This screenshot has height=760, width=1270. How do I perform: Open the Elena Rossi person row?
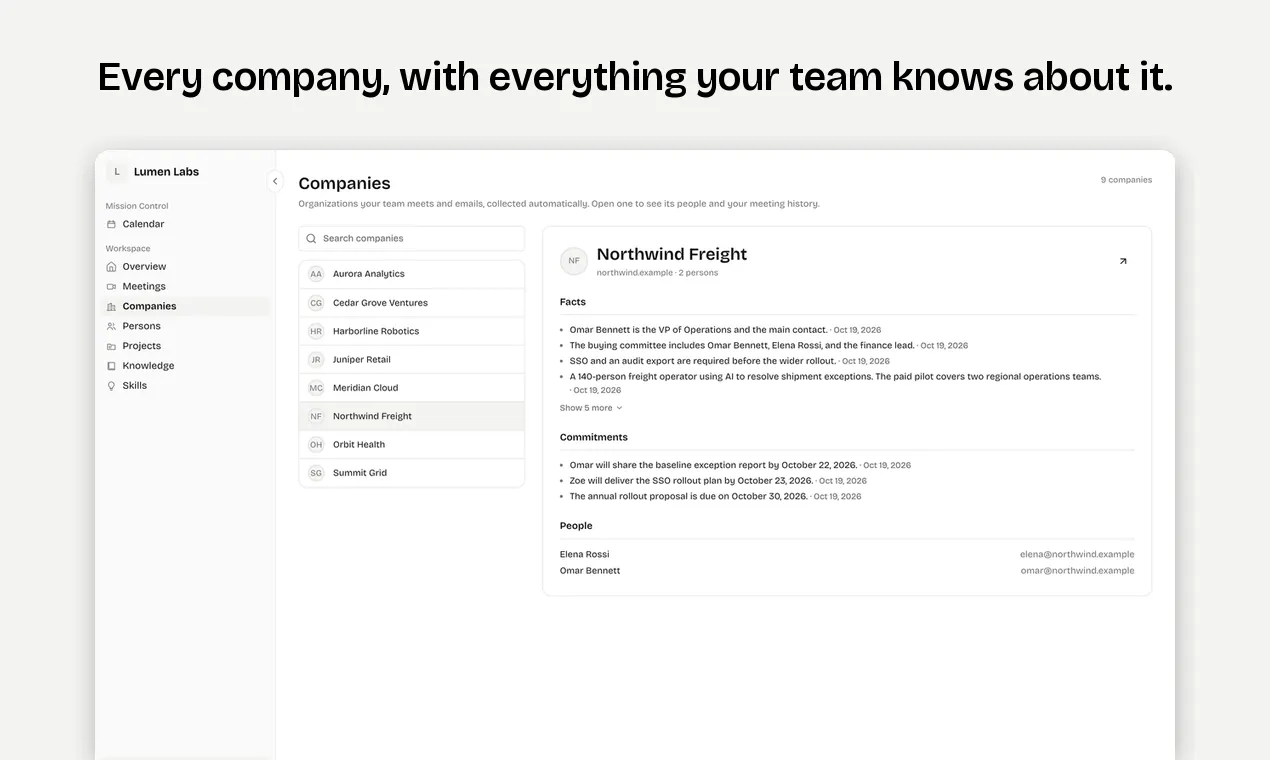click(x=847, y=554)
